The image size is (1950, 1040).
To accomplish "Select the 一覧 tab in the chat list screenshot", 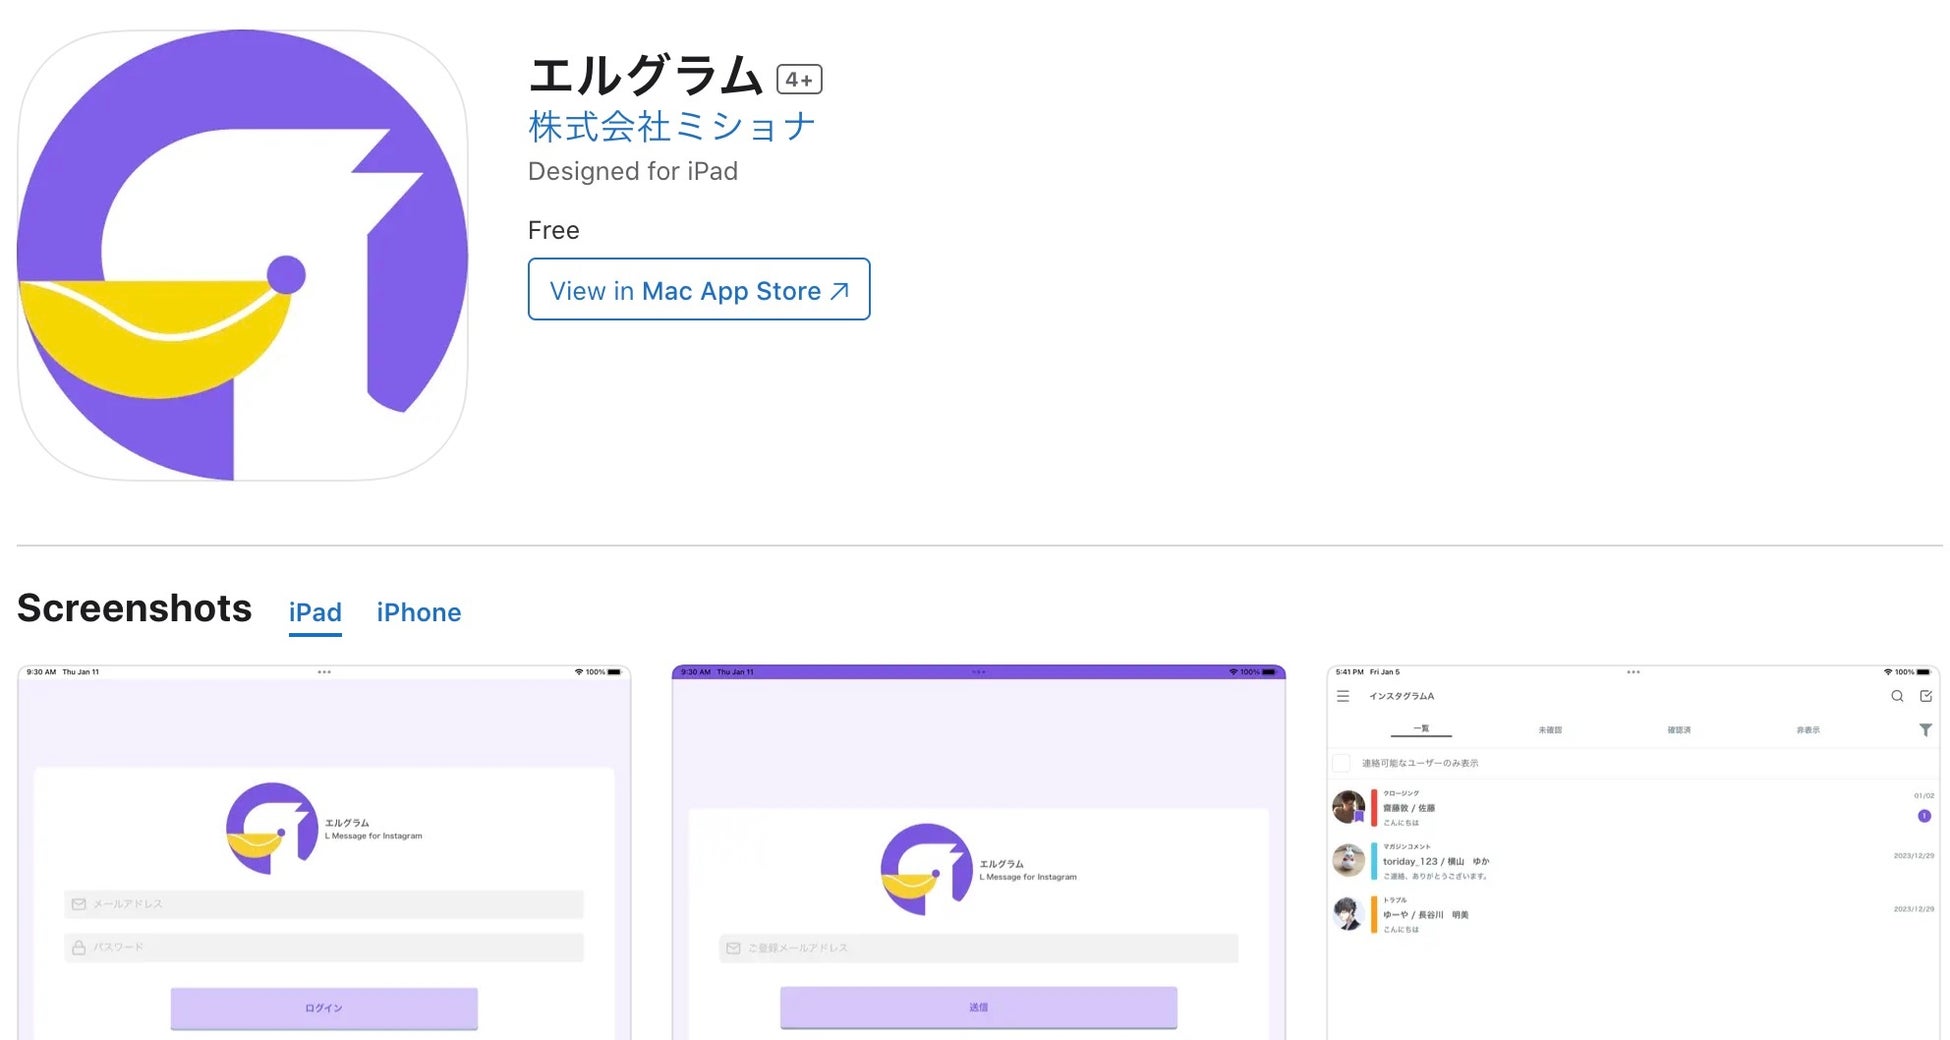I will coord(1421,729).
